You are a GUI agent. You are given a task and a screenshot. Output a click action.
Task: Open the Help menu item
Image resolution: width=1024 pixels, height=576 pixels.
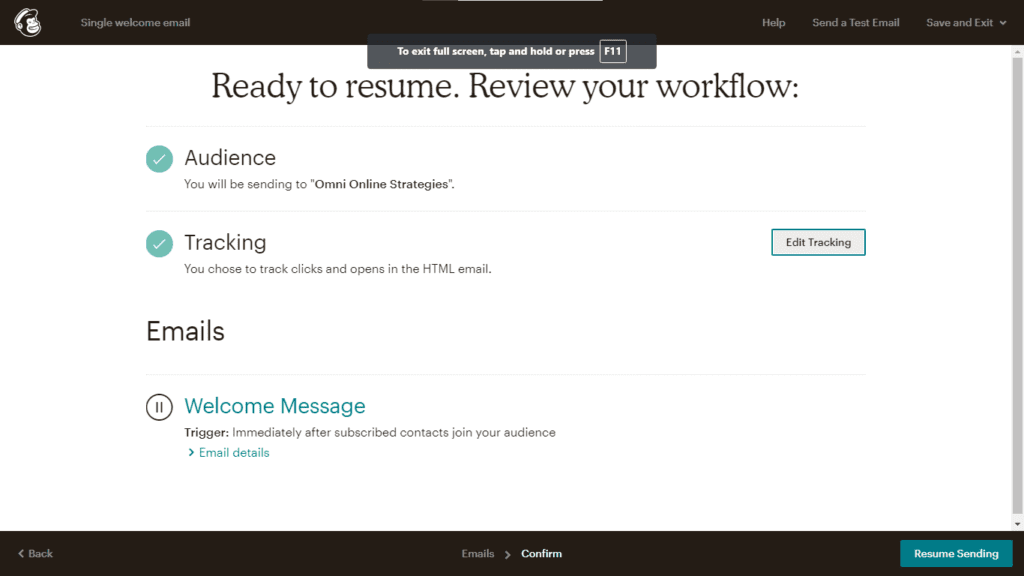[x=773, y=23]
